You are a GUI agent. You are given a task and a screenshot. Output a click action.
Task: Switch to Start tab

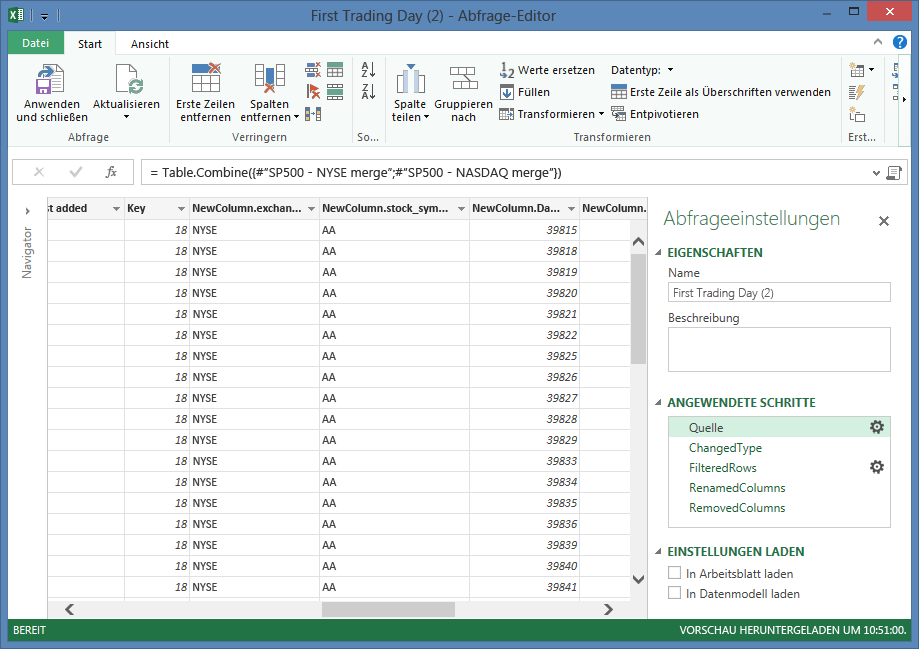pyautogui.click(x=90, y=43)
